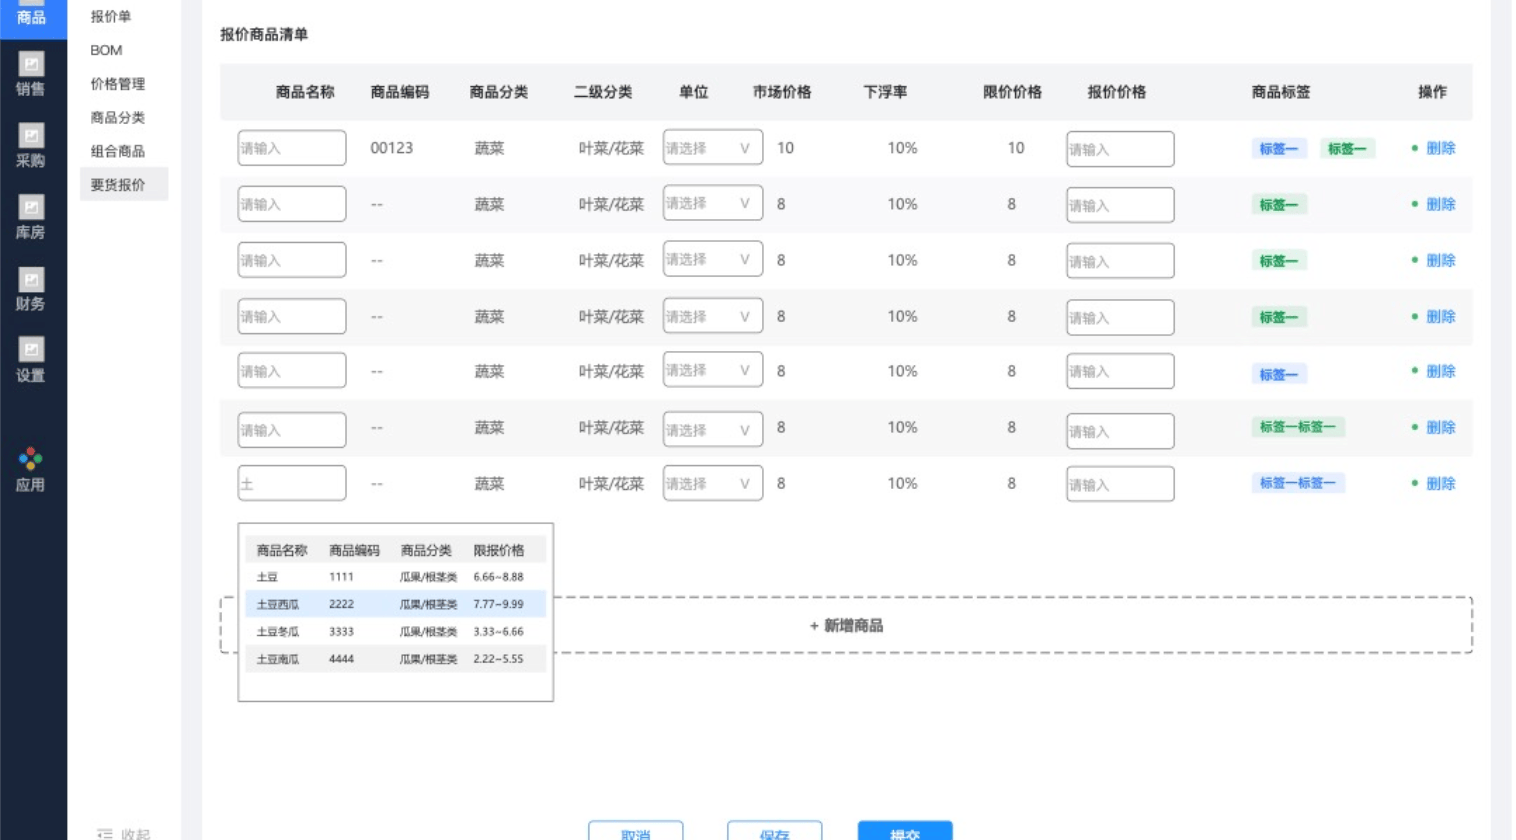
Task: Click the + 新增商品 add-product area
Action: tap(846, 625)
